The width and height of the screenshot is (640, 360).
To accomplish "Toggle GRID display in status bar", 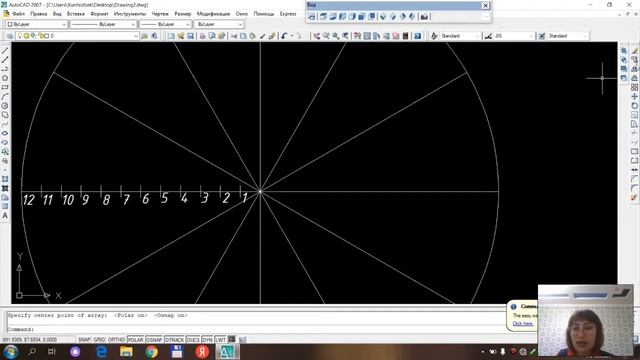I will pyautogui.click(x=99, y=340).
